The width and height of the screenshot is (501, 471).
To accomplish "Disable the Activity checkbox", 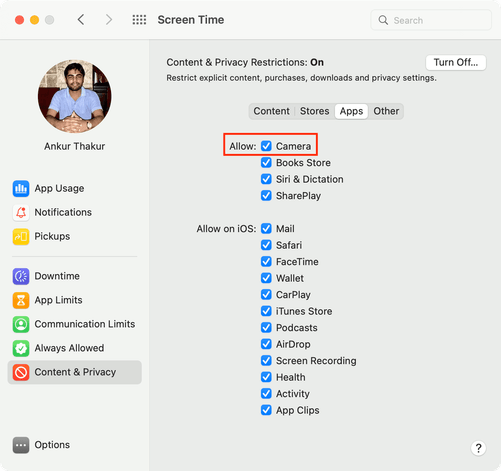I will point(266,393).
